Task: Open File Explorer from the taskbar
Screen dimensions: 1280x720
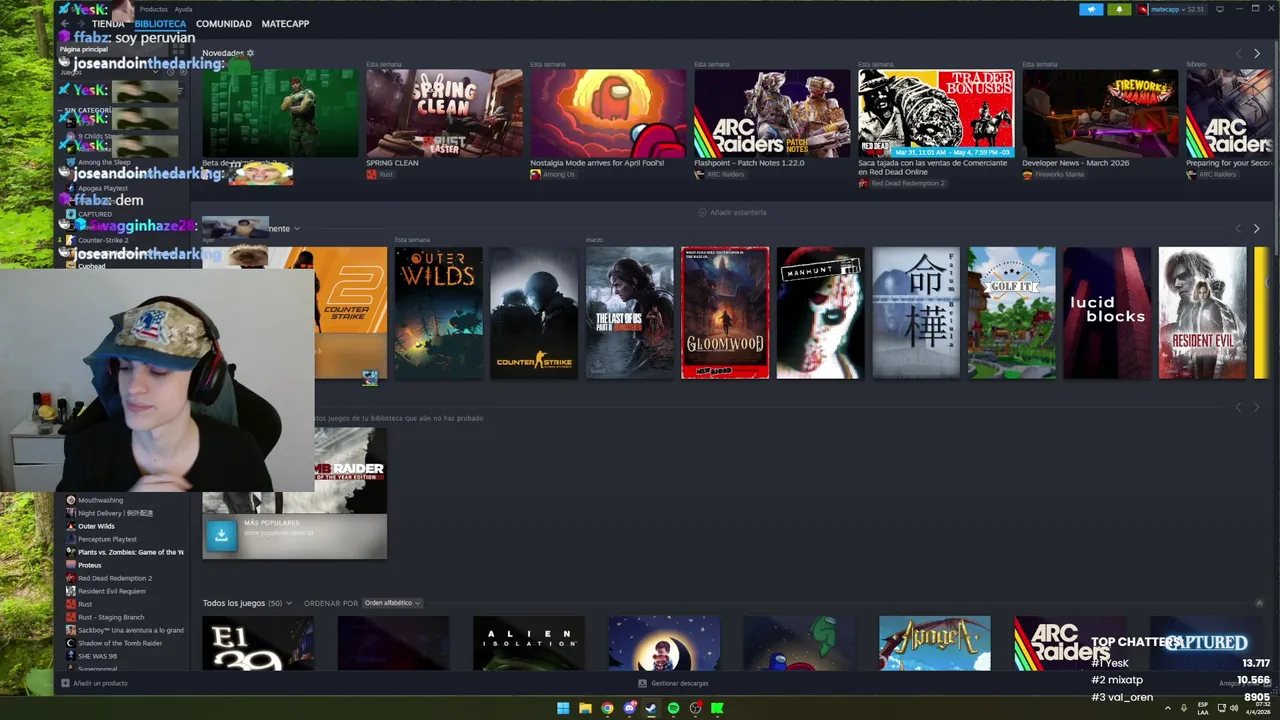Action: coord(585,708)
